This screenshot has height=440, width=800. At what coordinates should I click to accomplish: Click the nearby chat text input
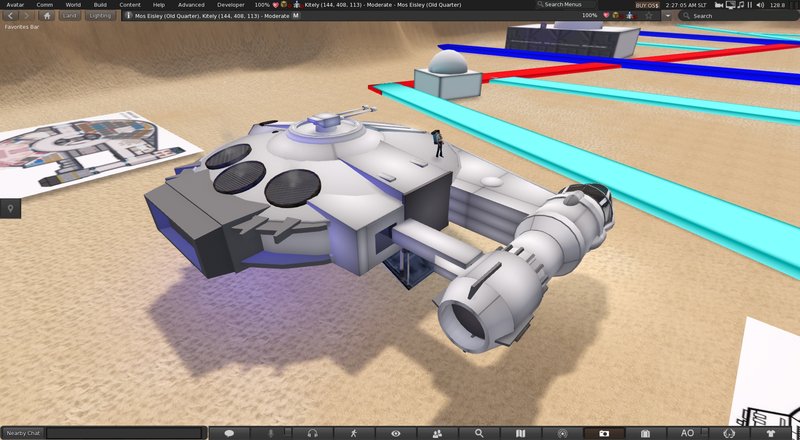tap(126, 433)
